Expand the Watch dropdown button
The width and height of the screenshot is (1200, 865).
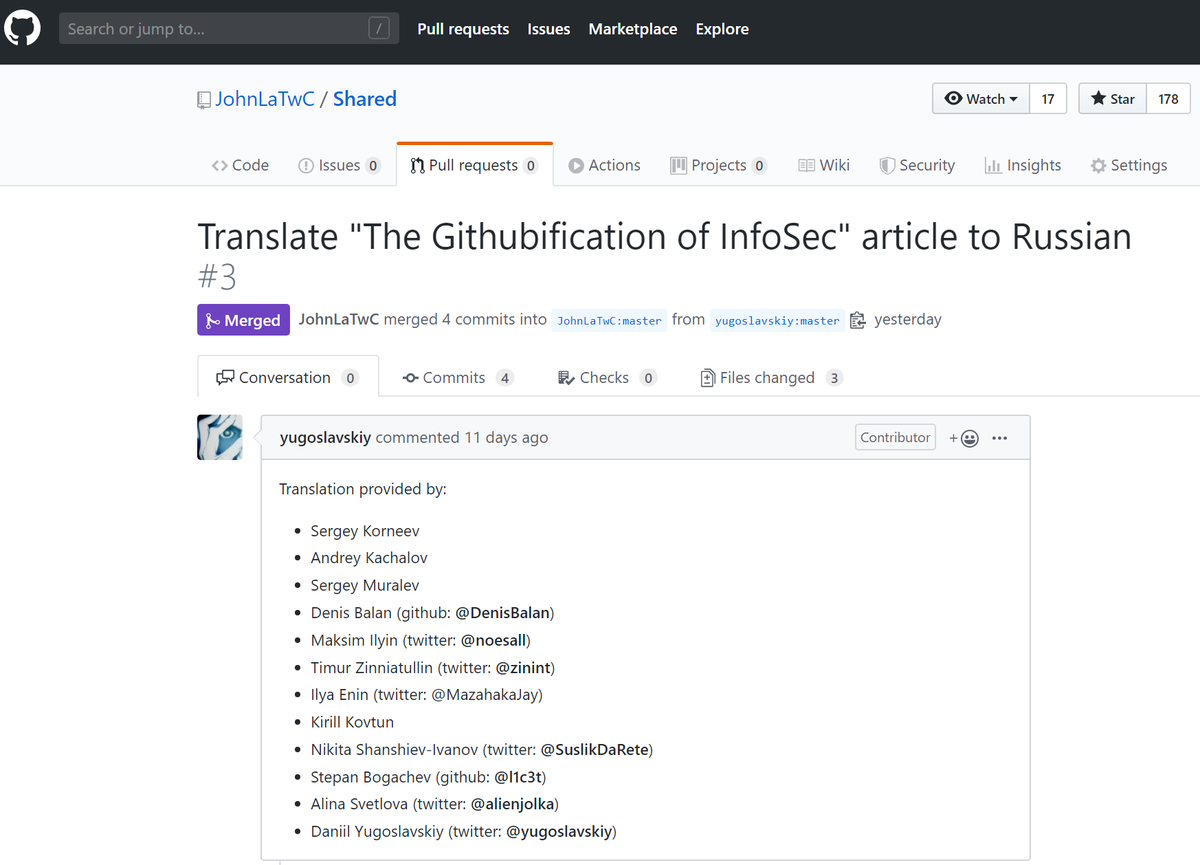981,98
